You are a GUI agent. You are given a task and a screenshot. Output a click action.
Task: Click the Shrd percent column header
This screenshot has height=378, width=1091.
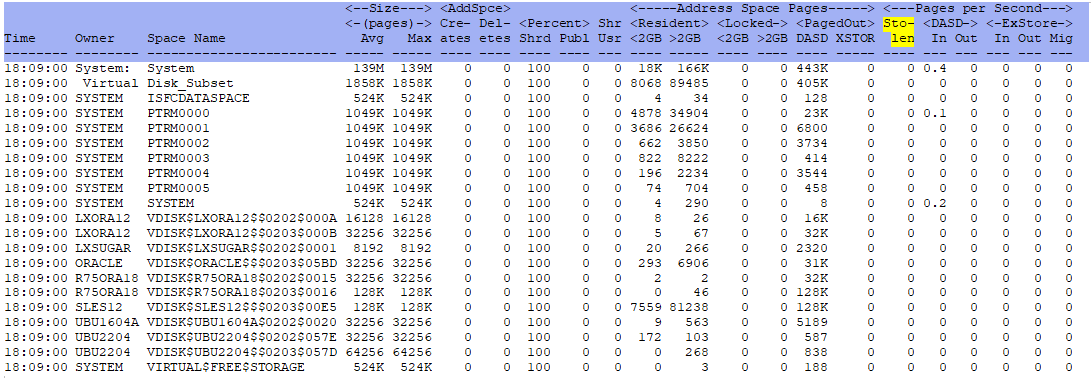point(534,38)
